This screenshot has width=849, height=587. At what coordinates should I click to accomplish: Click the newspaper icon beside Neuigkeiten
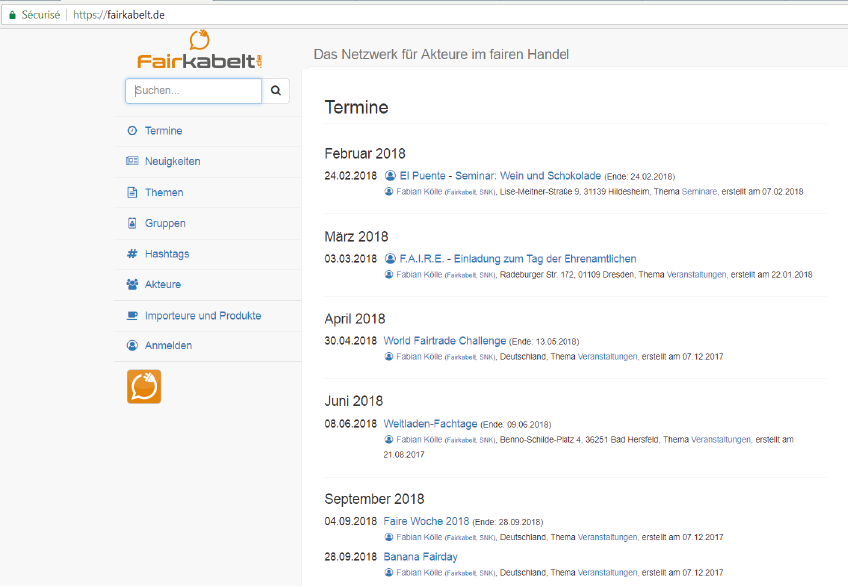(132, 161)
